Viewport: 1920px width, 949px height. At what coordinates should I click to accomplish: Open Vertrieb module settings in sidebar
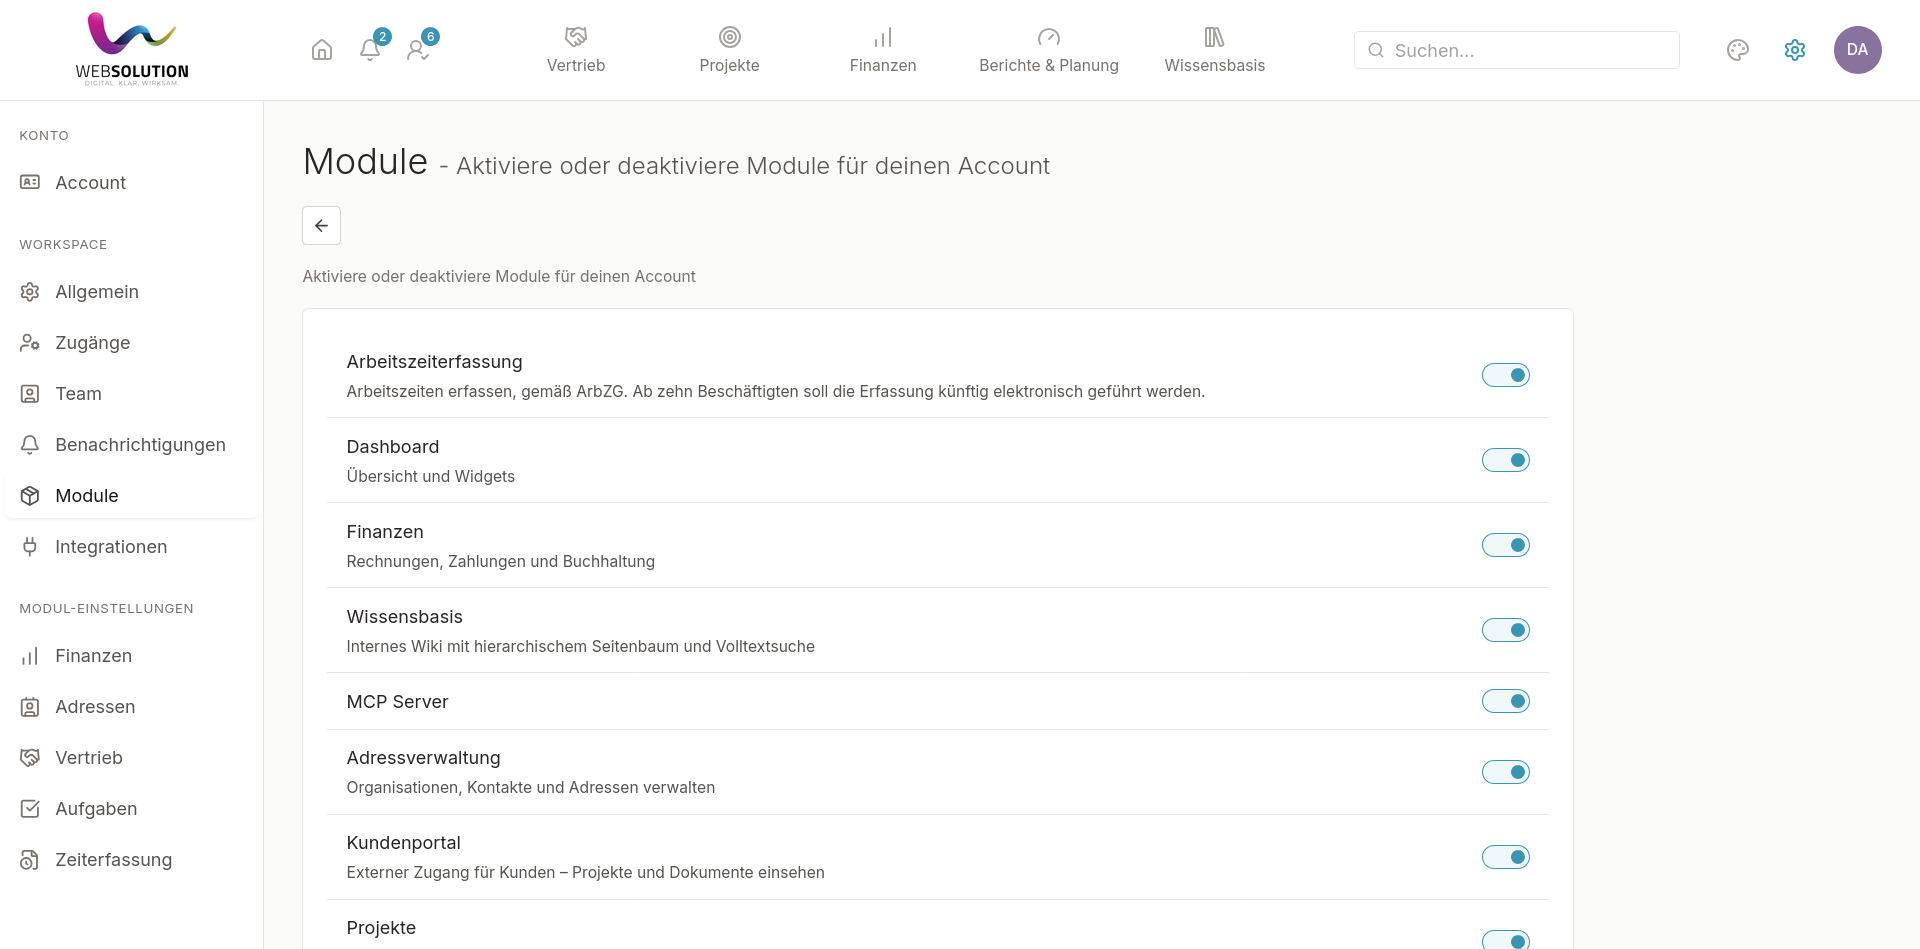[132, 758]
